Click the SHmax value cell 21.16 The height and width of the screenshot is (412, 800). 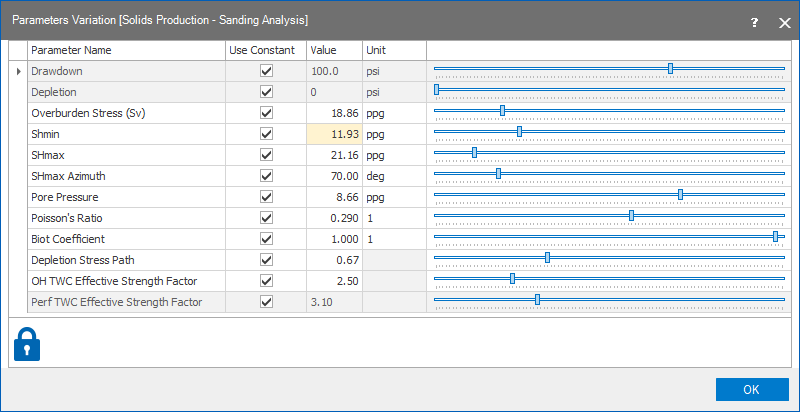tap(334, 155)
